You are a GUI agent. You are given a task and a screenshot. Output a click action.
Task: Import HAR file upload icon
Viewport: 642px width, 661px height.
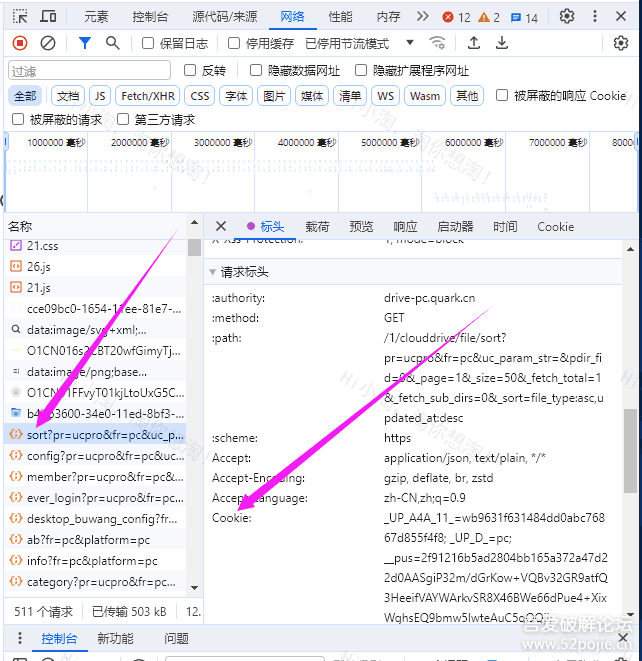point(474,43)
